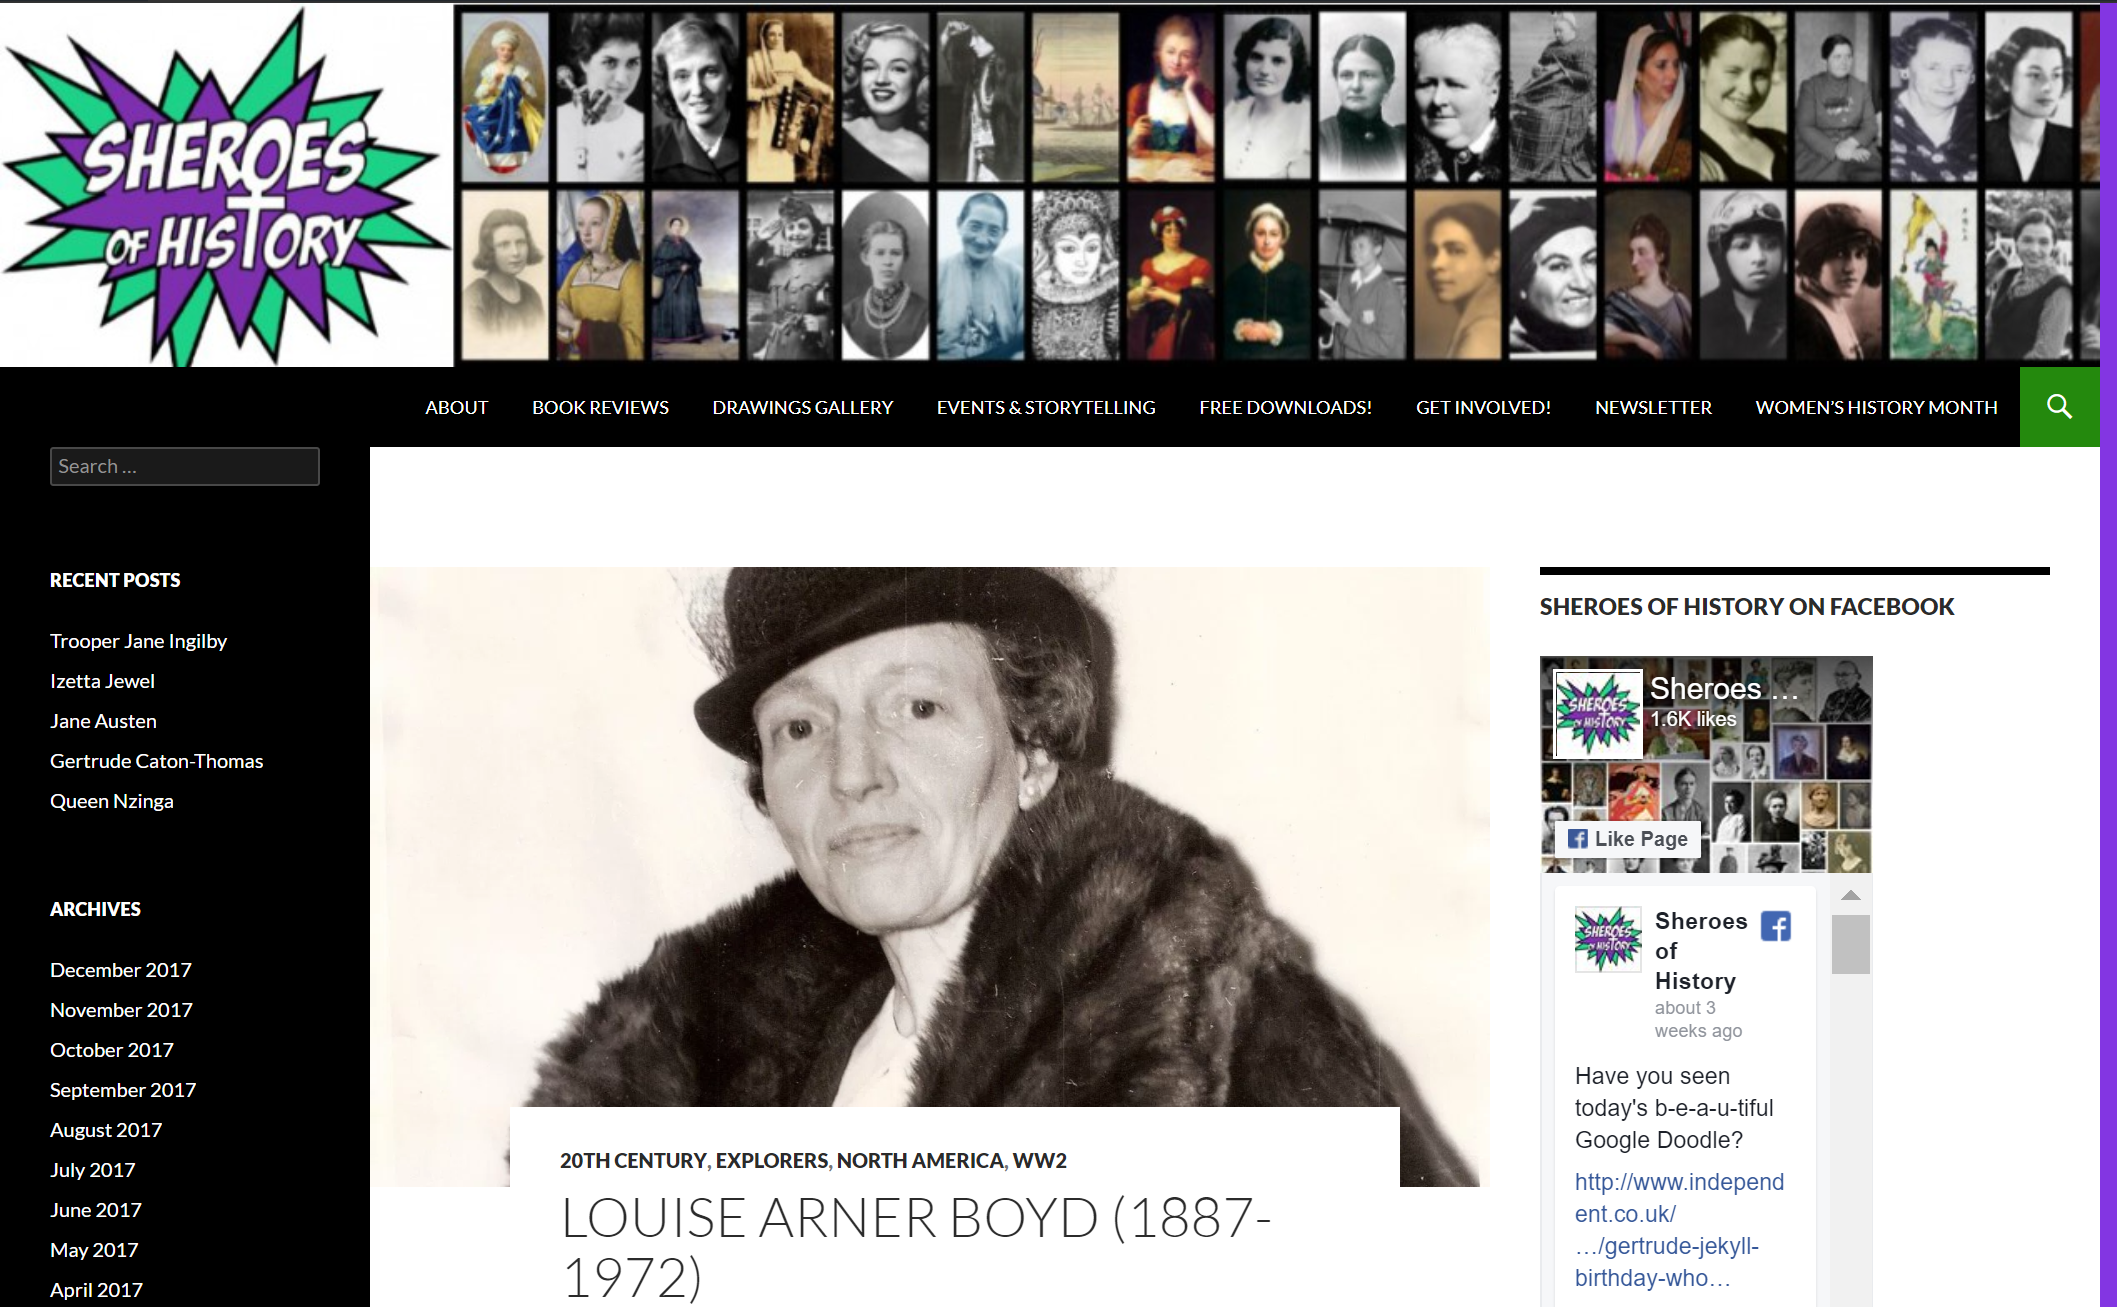The image size is (2117, 1307).
Task: Open the Trooper Jane Ingilby post
Action: (138, 641)
